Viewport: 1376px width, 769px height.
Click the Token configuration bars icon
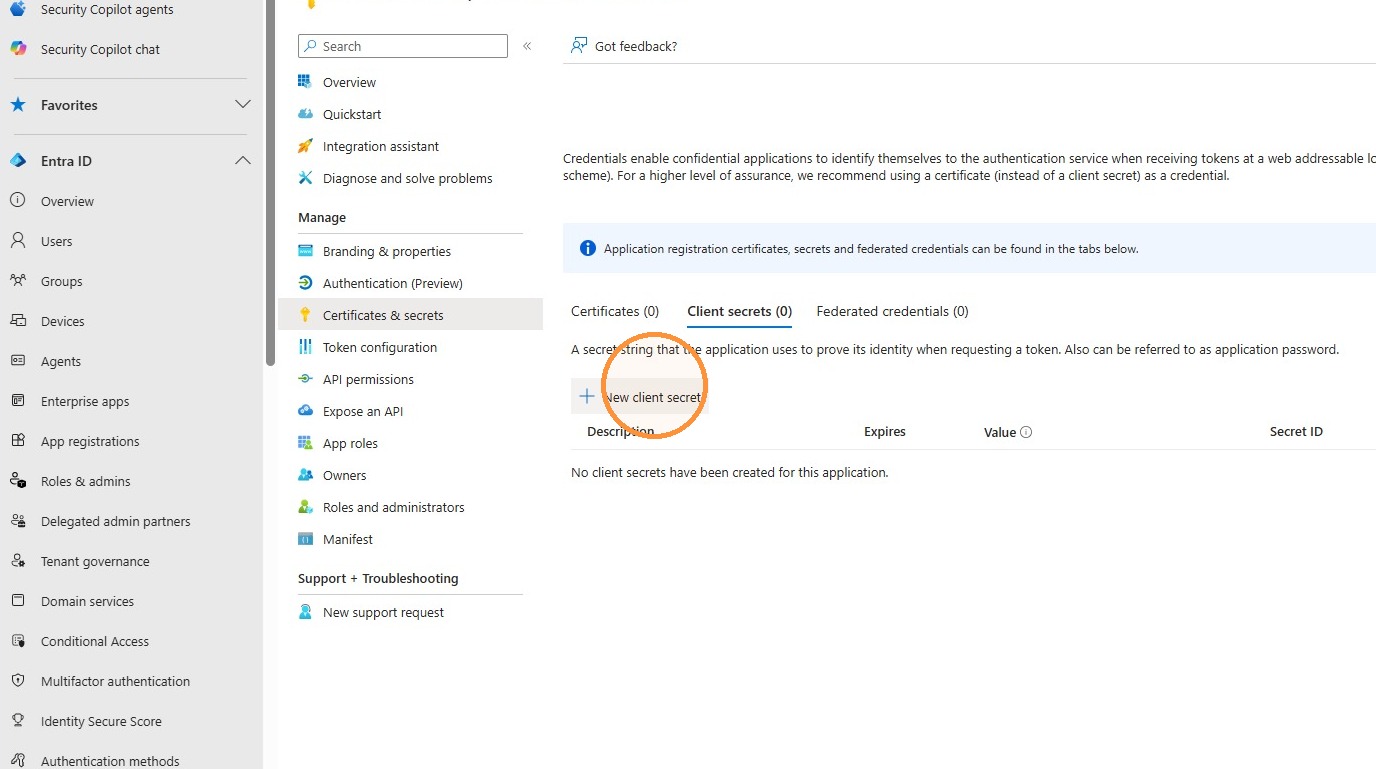pos(306,347)
